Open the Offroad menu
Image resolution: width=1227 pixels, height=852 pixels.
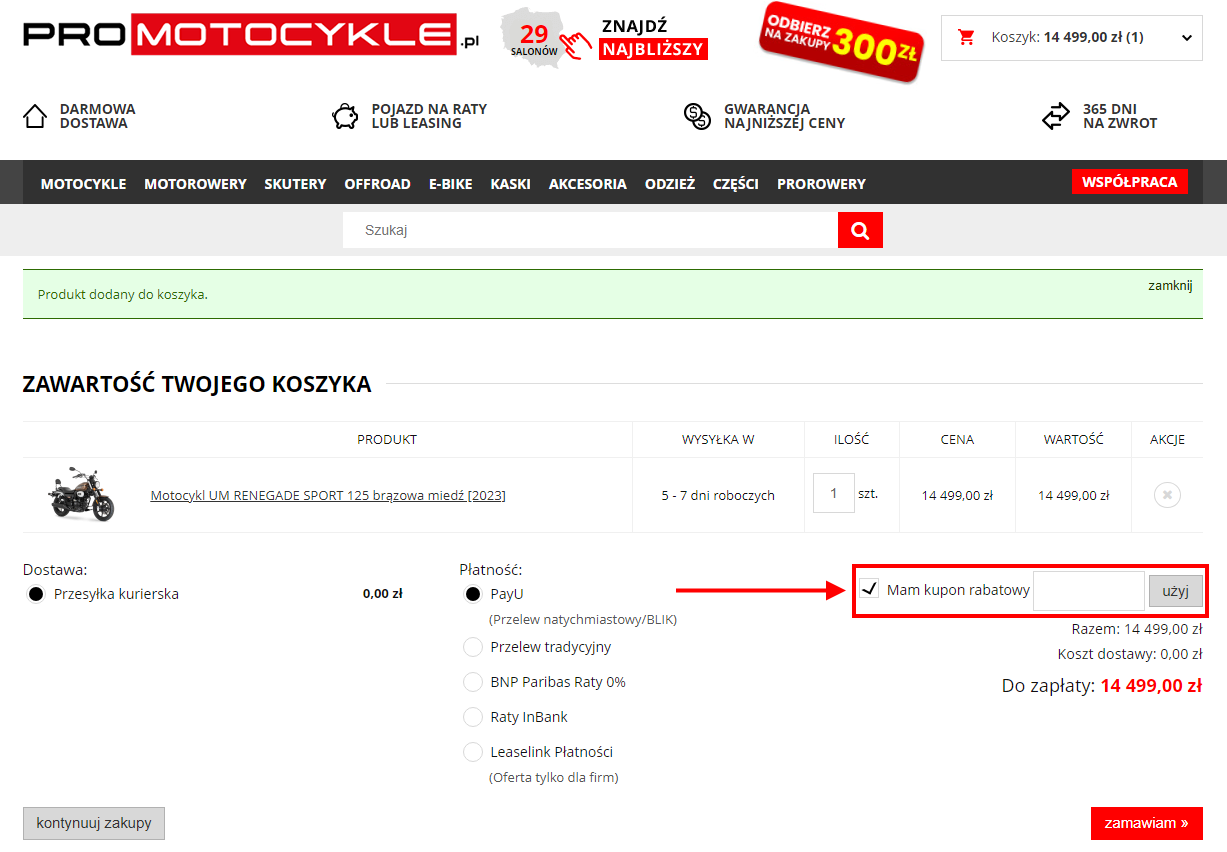[377, 184]
